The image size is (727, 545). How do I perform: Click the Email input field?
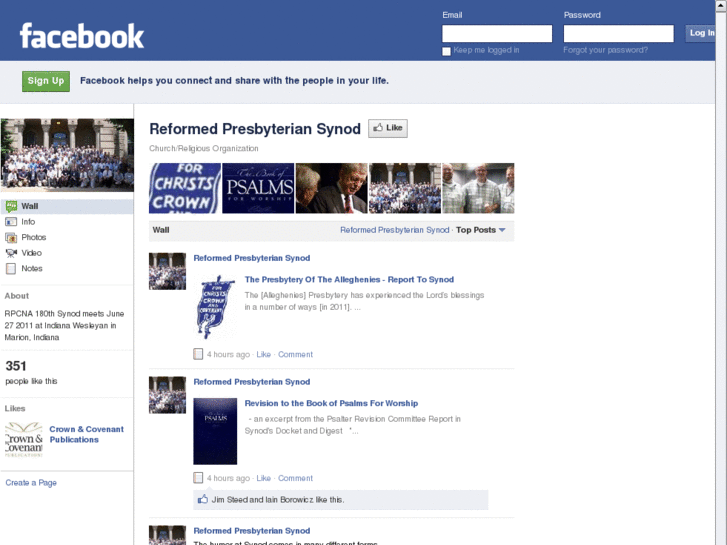click(497, 34)
